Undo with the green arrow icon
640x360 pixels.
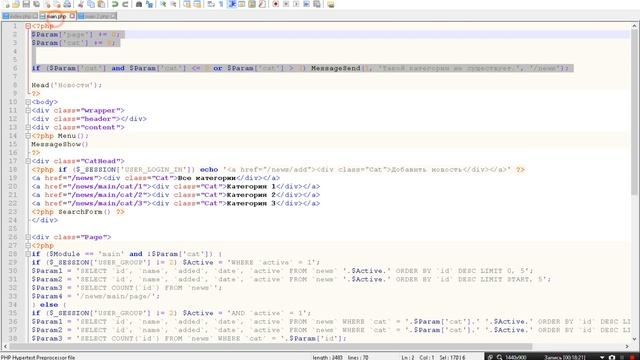tap(115, 4)
